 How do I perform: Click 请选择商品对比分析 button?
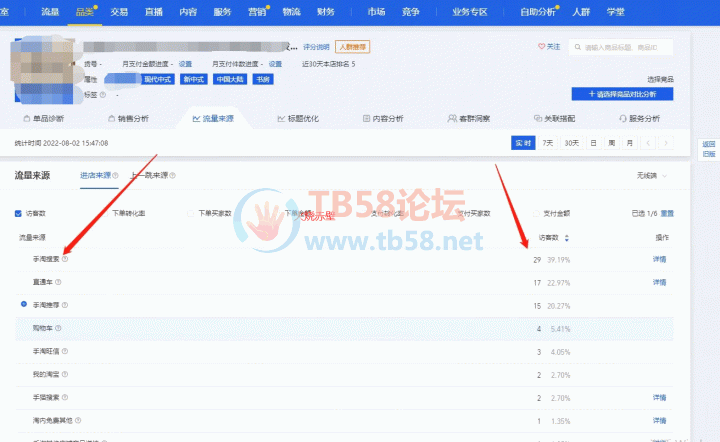click(622, 94)
